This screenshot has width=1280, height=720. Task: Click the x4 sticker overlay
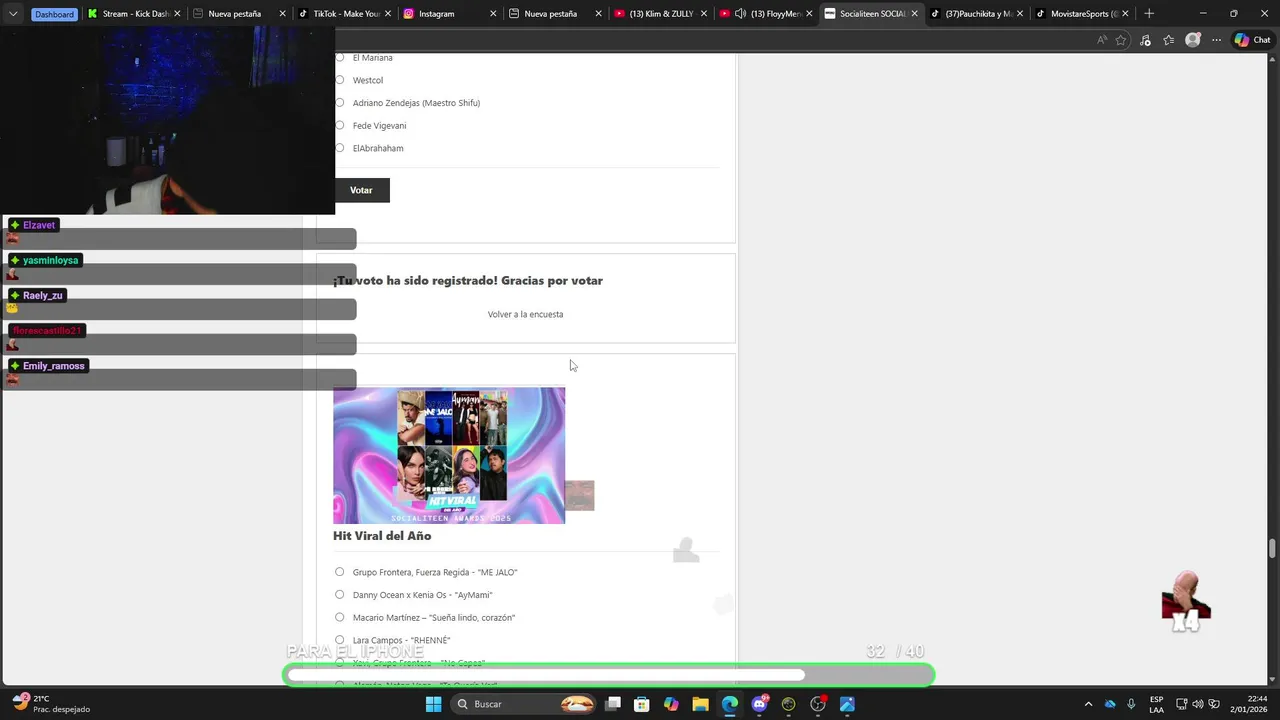1186,602
